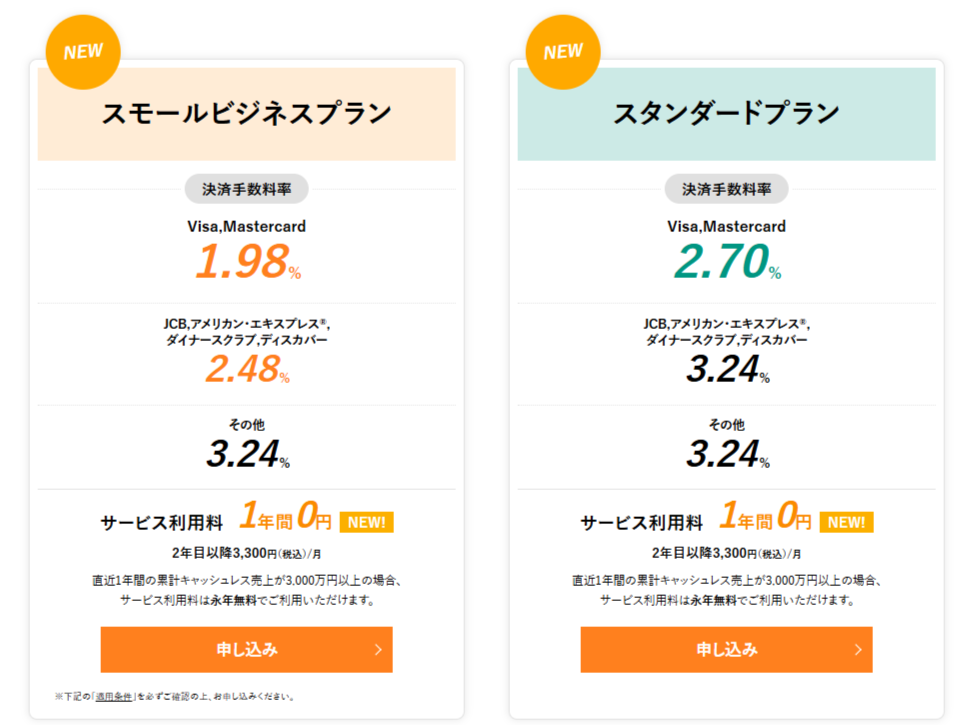Open the 適用条件 link

[x=114, y=696]
